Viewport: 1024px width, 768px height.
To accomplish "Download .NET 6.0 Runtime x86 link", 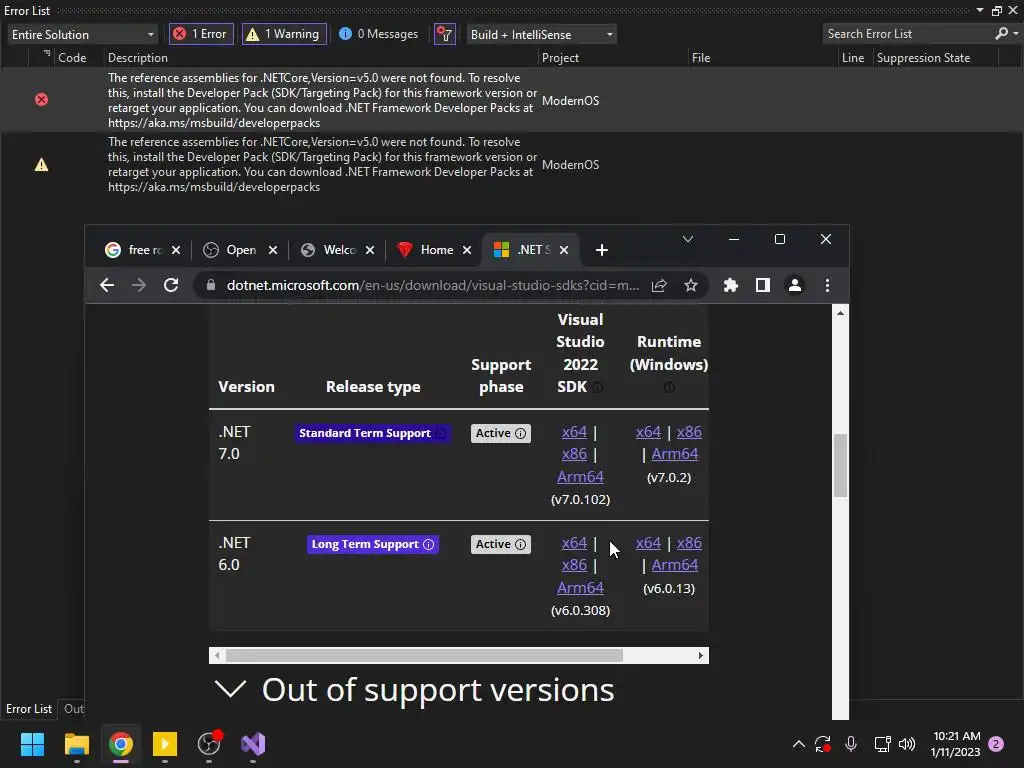I will pos(689,543).
